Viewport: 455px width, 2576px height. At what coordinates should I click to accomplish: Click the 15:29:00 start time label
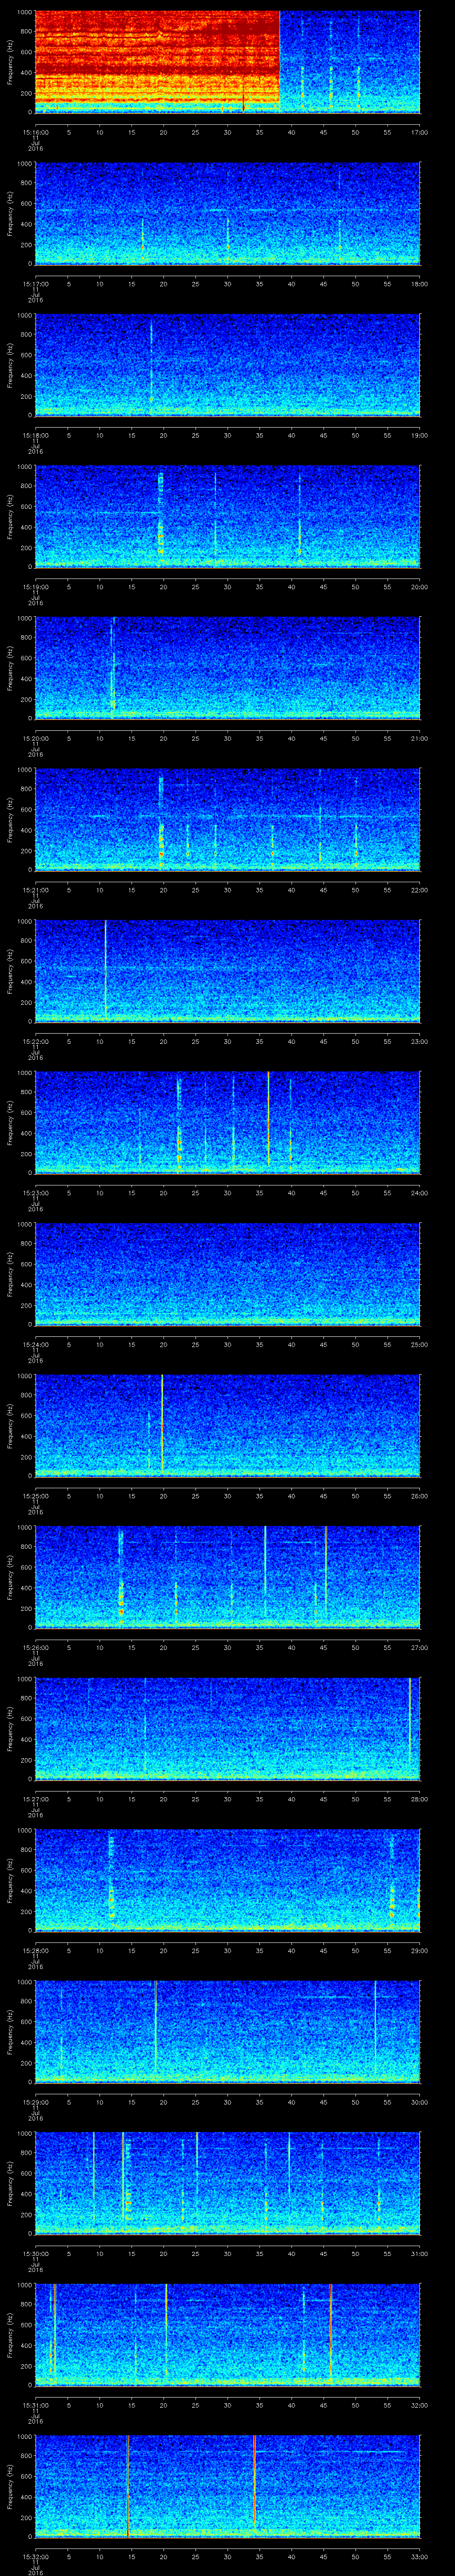click(36, 2102)
